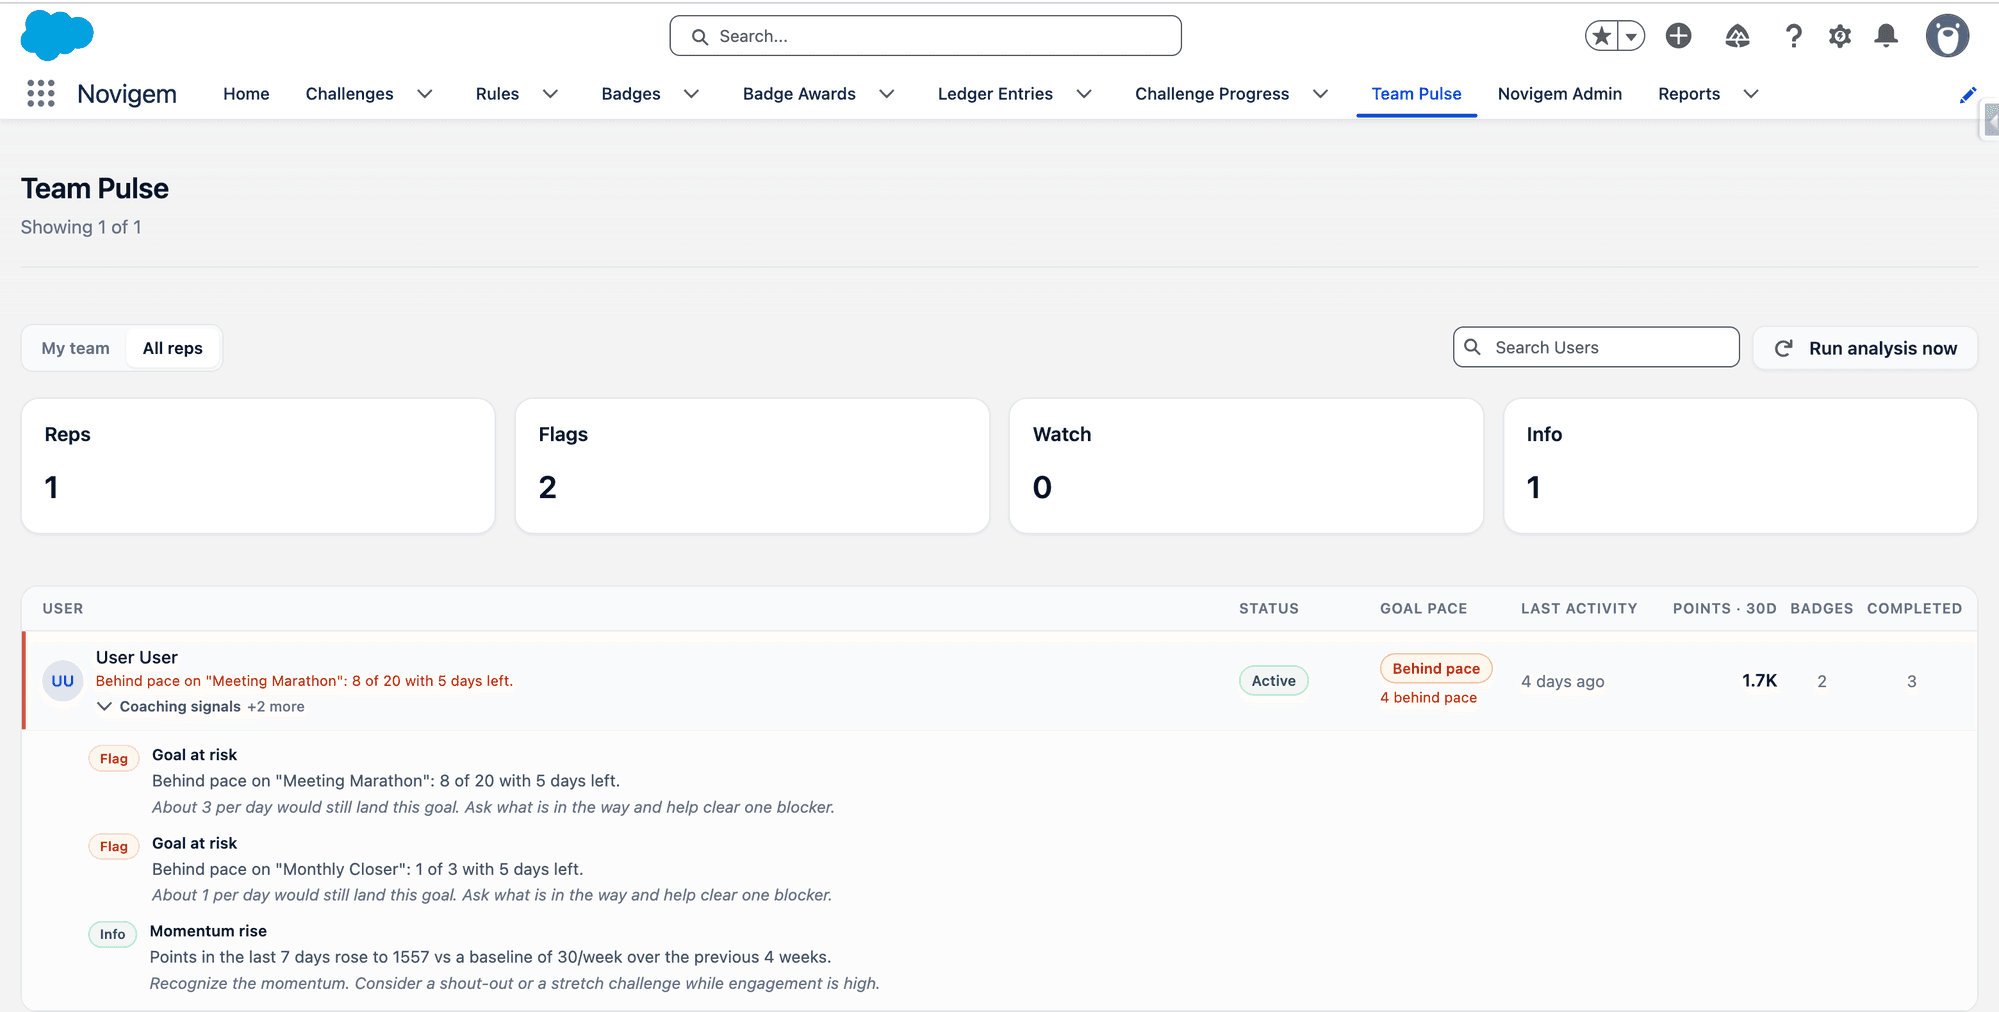The height and width of the screenshot is (1012, 1999).
Task: Click the POINTS · 30D column header
Action: coord(1725,608)
